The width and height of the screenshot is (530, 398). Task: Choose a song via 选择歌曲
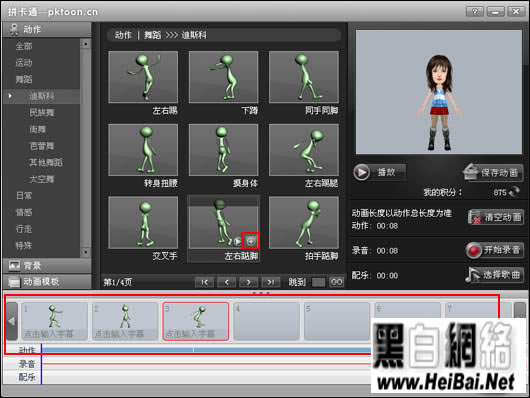[494, 275]
